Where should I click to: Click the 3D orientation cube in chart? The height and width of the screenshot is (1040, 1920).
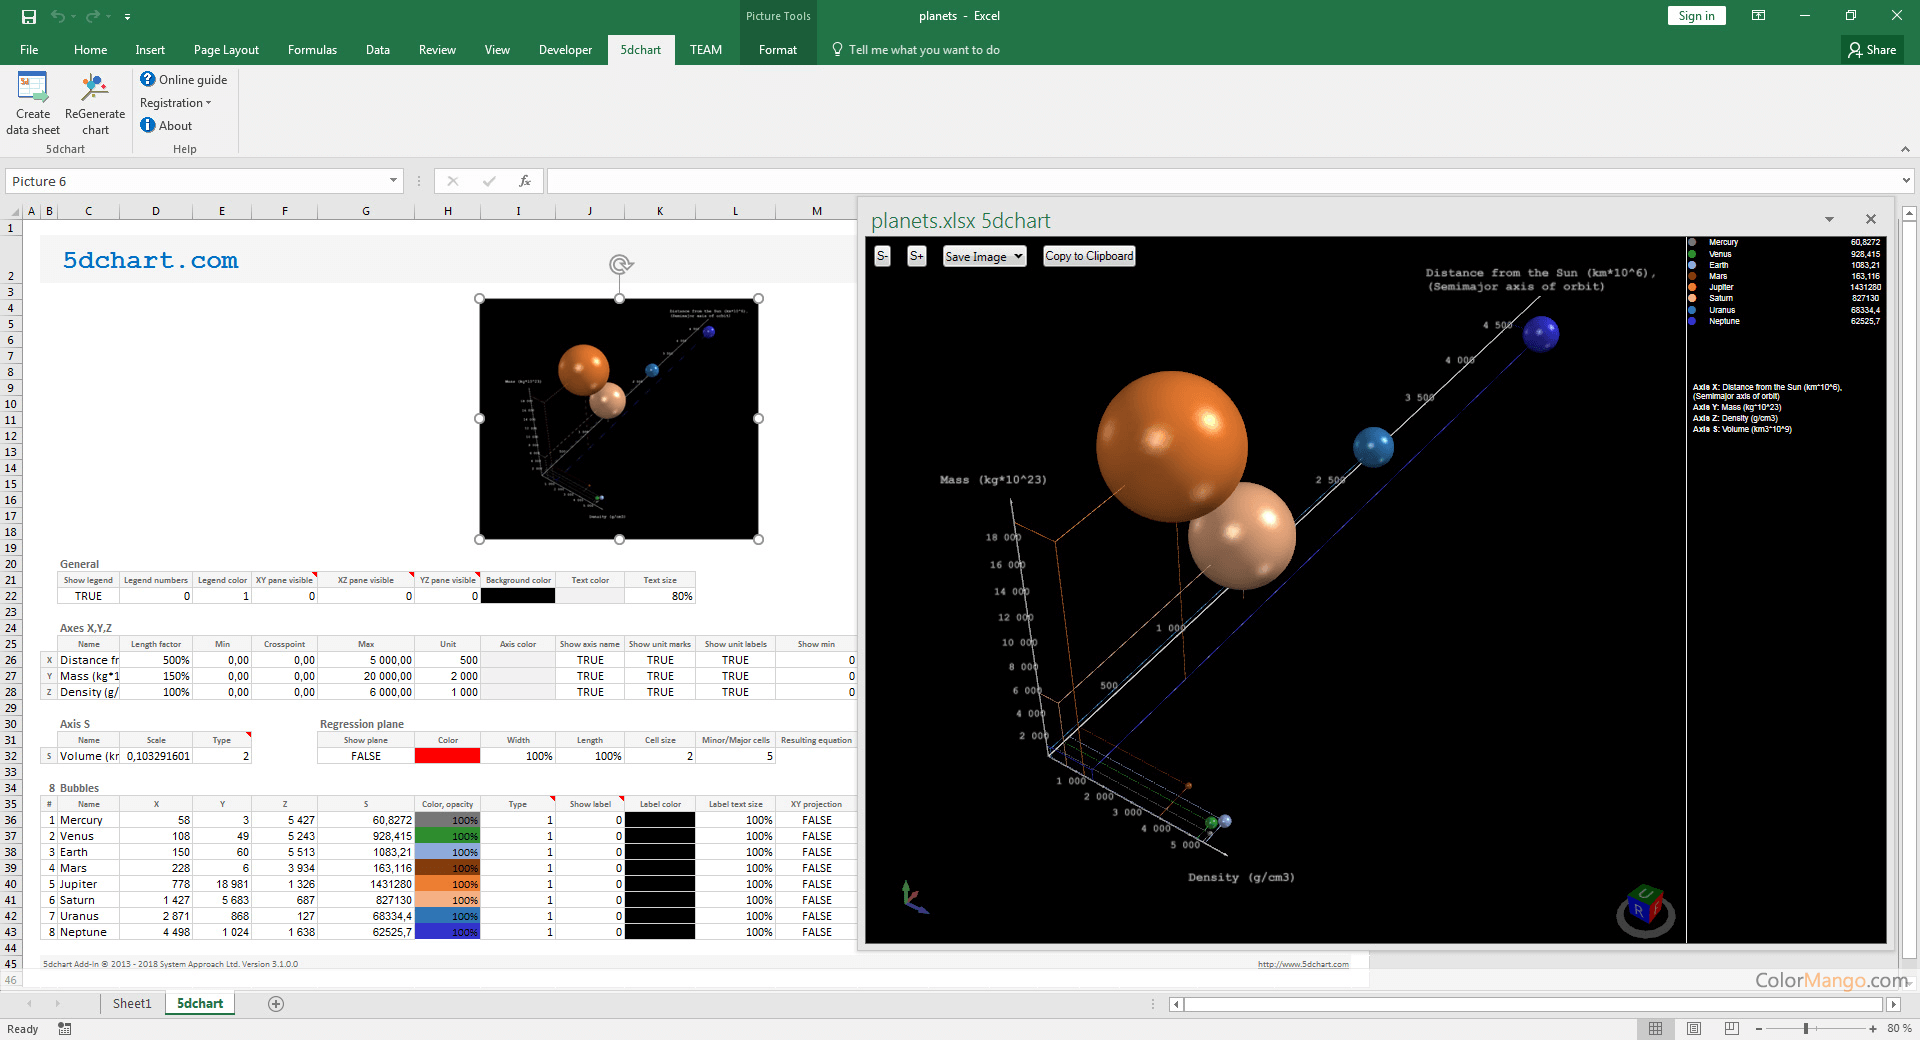[x=1644, y=907]
